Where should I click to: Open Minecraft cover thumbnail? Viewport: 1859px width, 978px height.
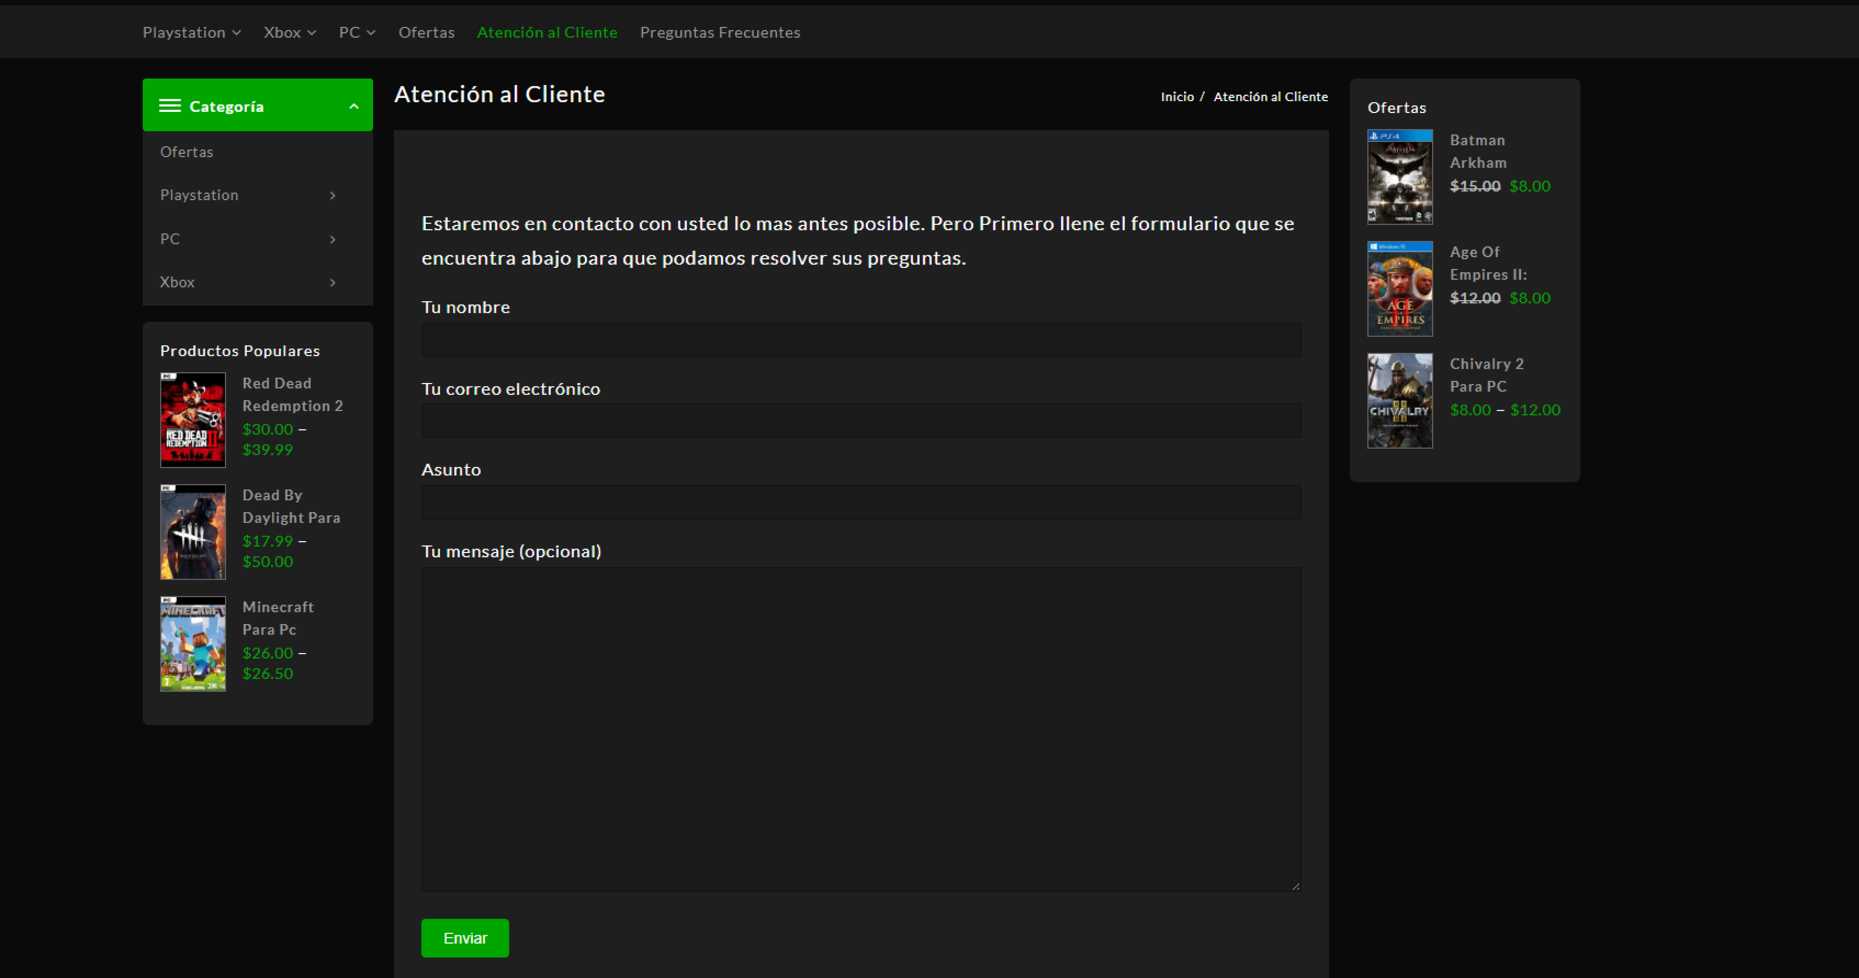tap(193, 644)
